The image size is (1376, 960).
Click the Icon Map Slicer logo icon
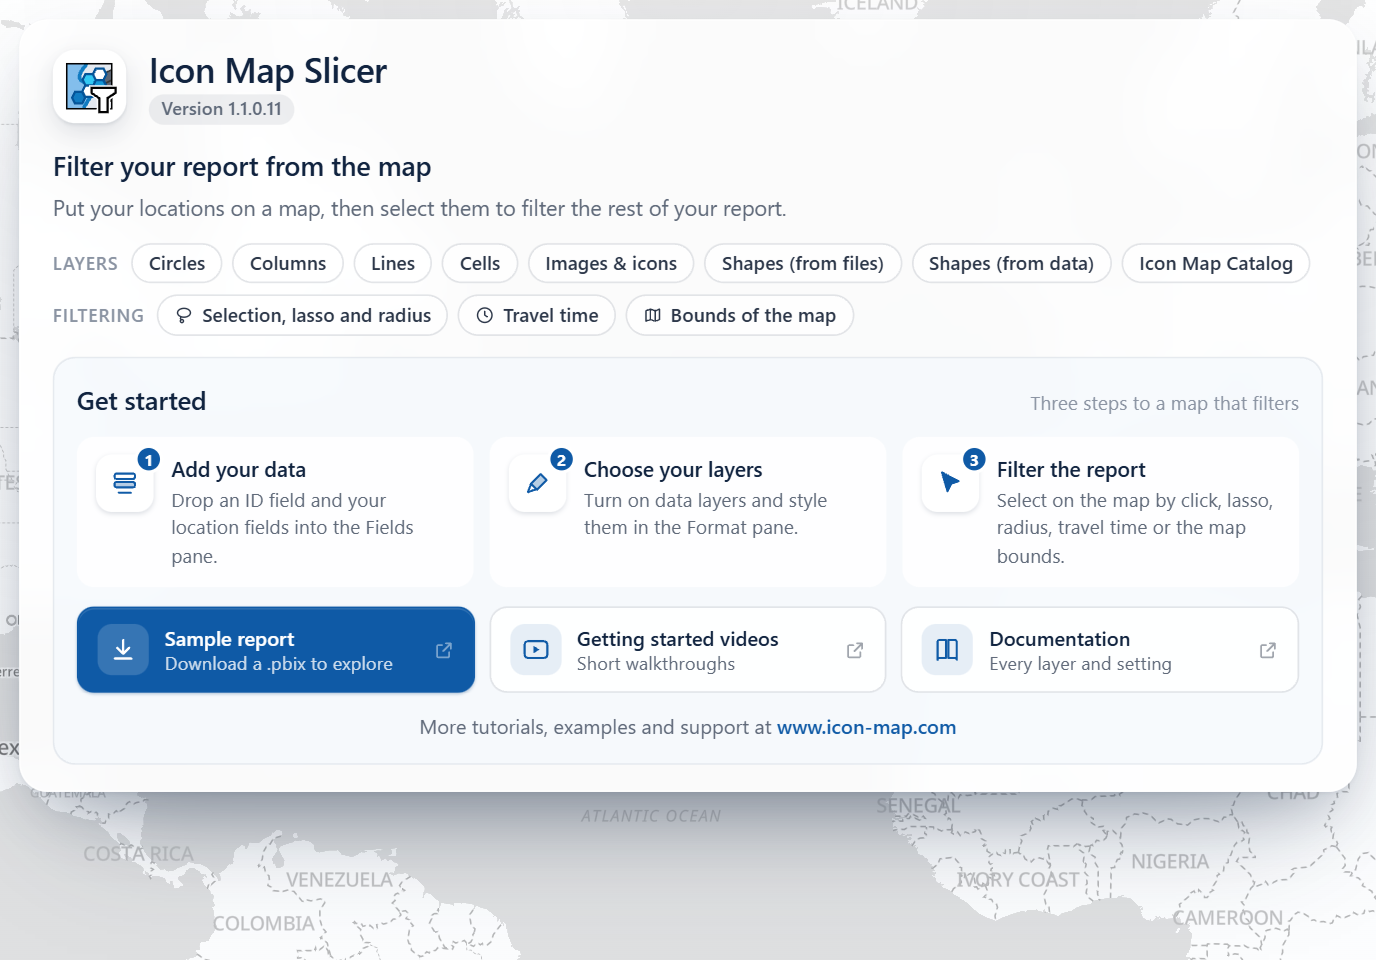tap(90, 87)
